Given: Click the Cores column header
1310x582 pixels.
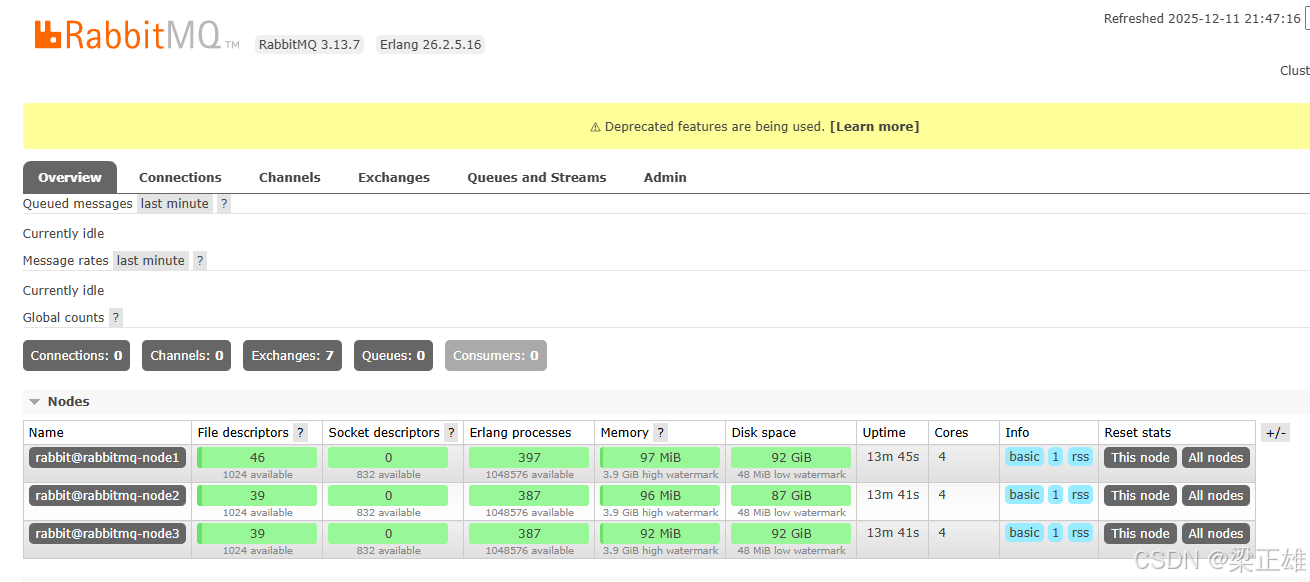Looking at the screenshot, I should point(951,433).
